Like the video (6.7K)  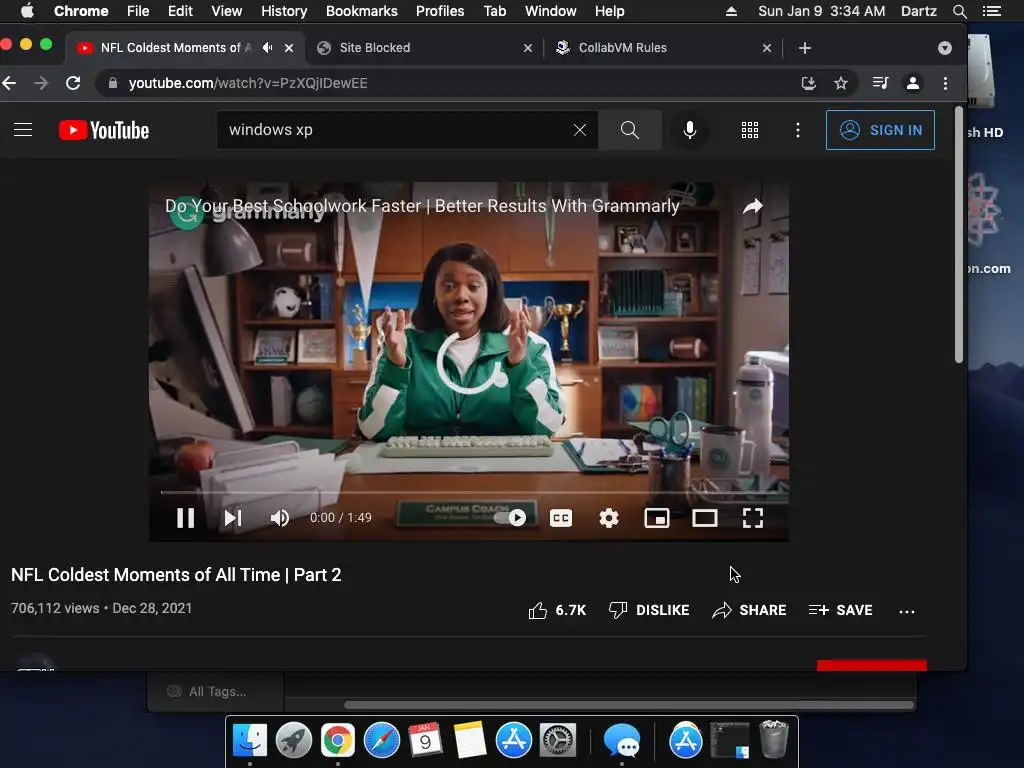coord(557,610)
